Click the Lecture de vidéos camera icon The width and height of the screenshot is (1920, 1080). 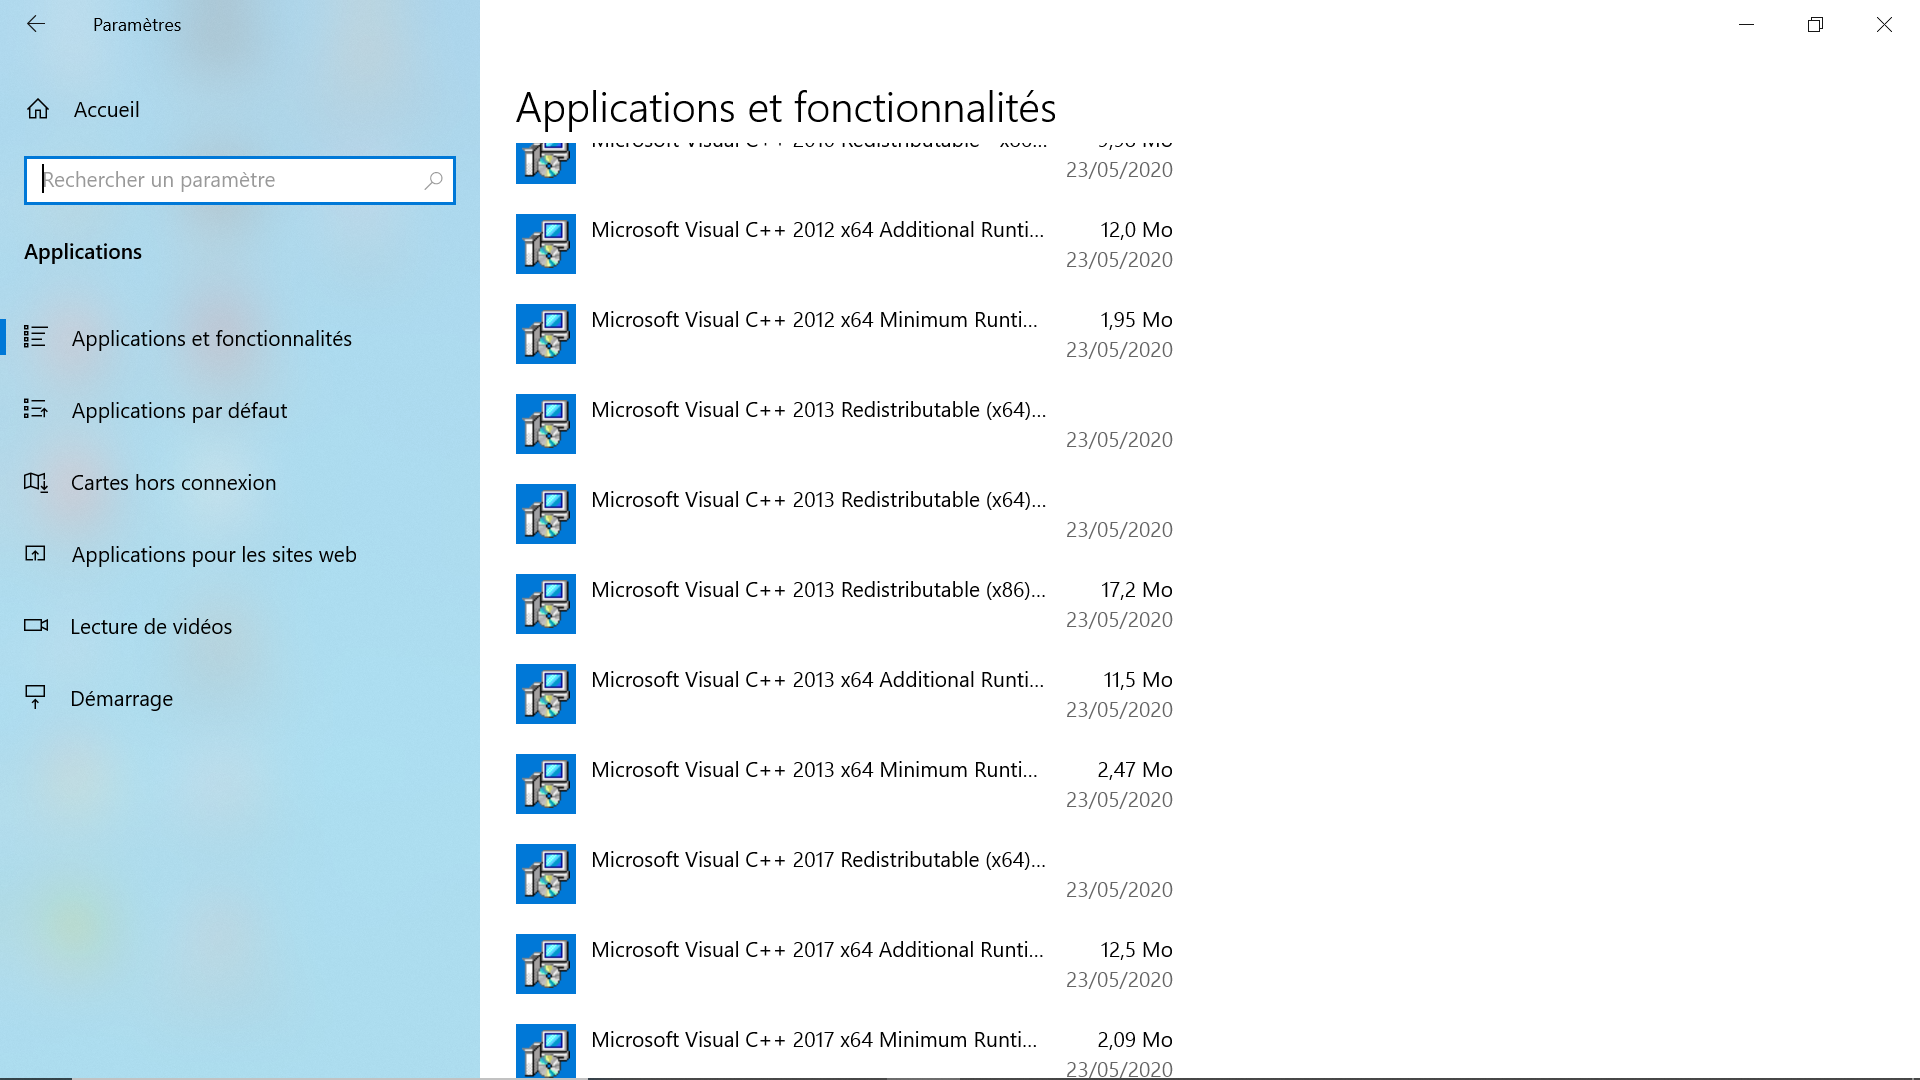36,626
